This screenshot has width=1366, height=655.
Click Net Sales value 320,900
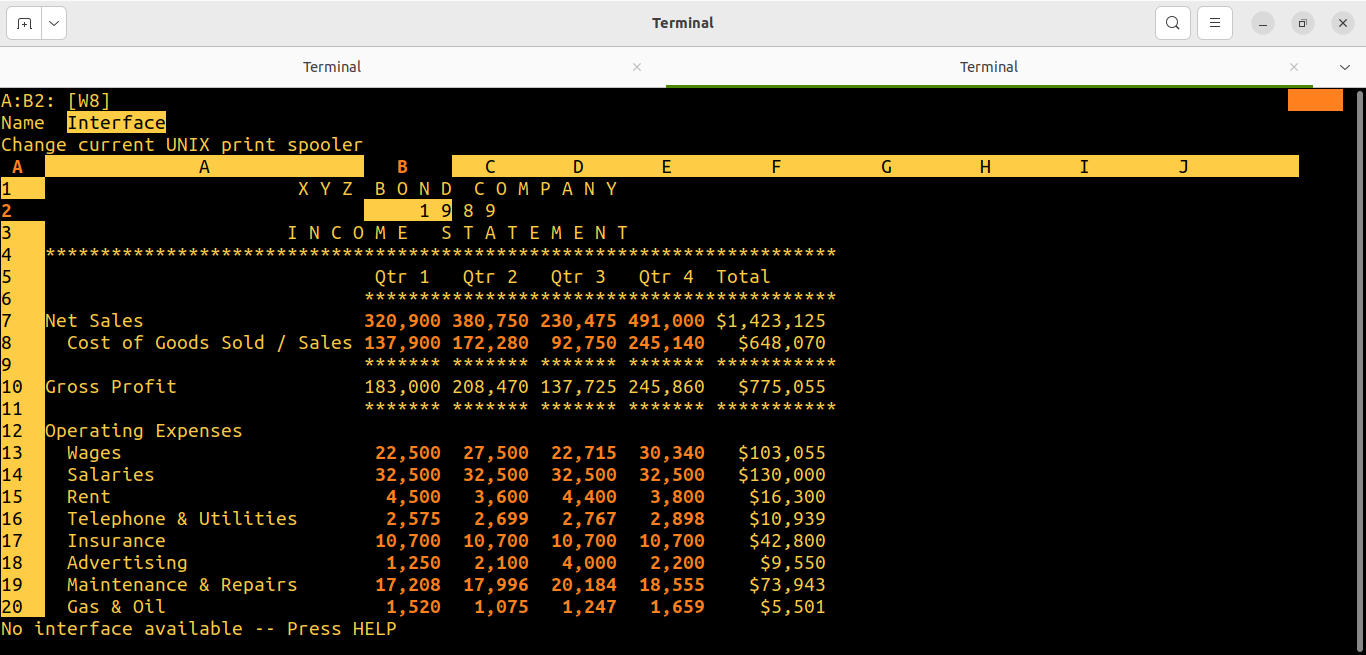pyautogui.click(x=403, y=321)
